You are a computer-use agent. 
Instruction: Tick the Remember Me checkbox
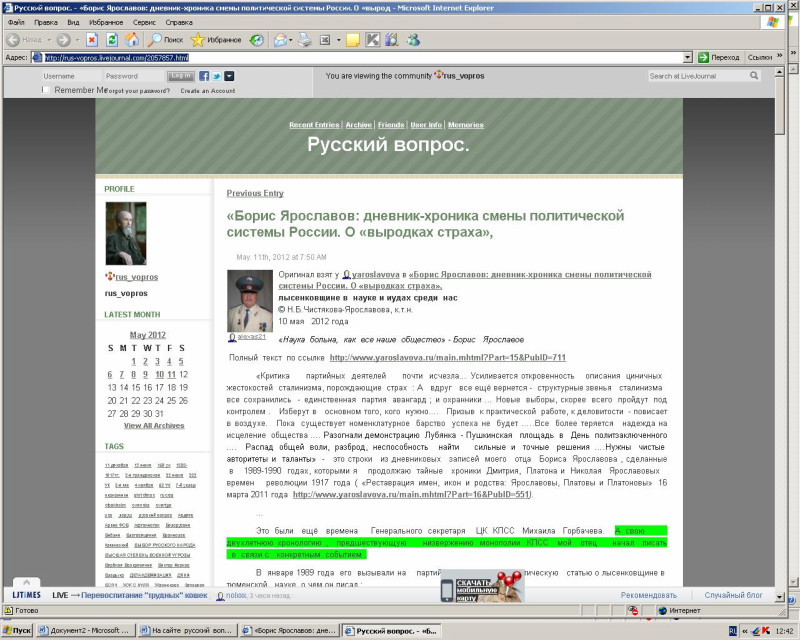click(x=45, y=90)
